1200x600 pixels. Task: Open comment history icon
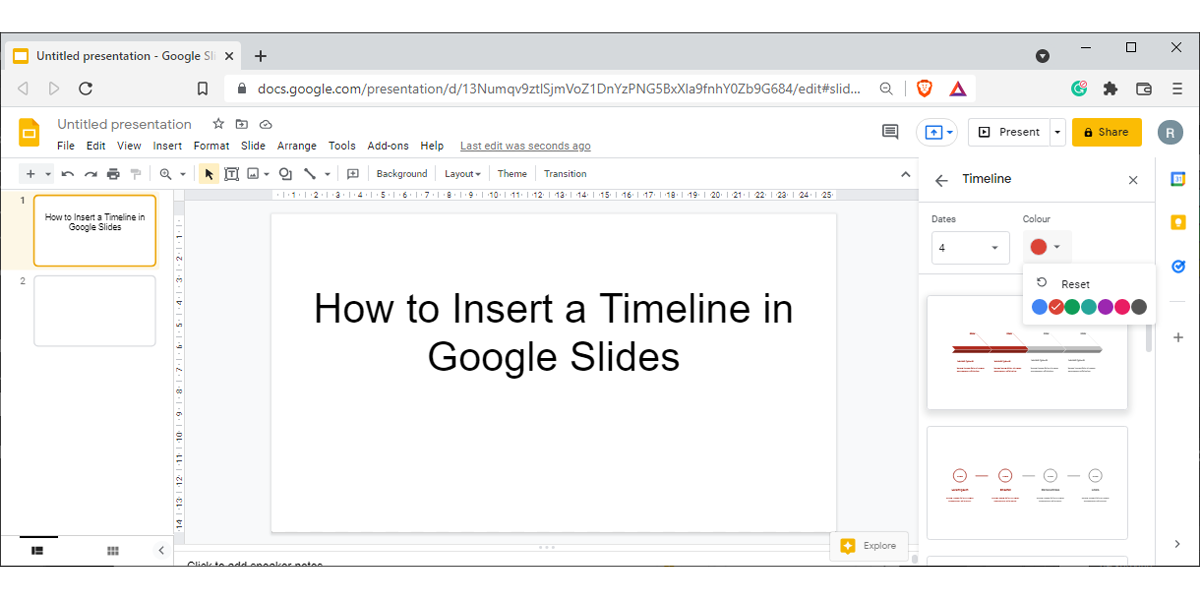tap(890, 132)
